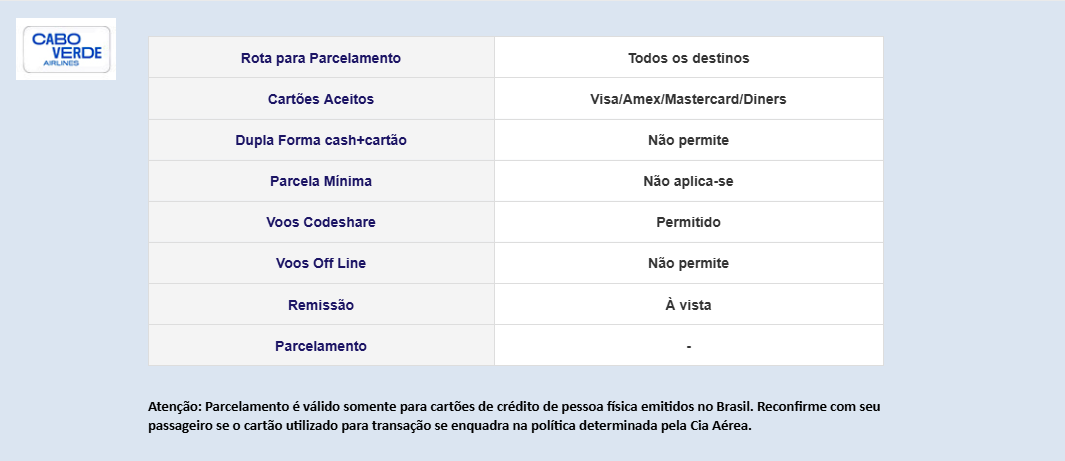Select the Cartões Aceitos row header
This screenshot has width=1065, height=461.
(321, 99)
